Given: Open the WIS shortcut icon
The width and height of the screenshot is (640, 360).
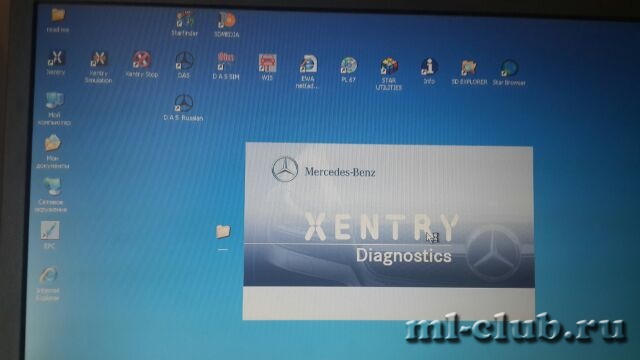Looking at the screenshot, I should pos(267,67).
